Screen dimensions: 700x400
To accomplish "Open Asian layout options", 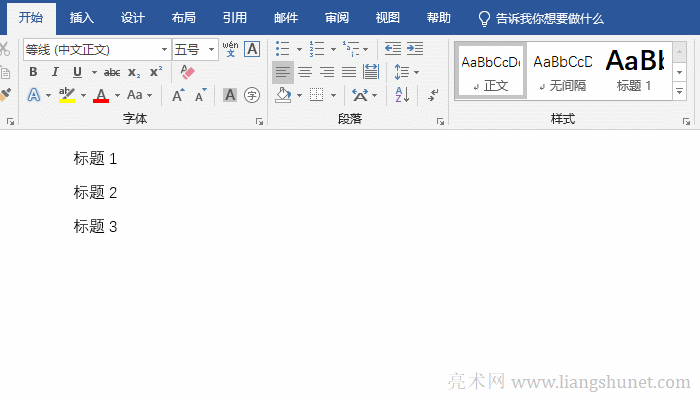I will tap(360, 95).
